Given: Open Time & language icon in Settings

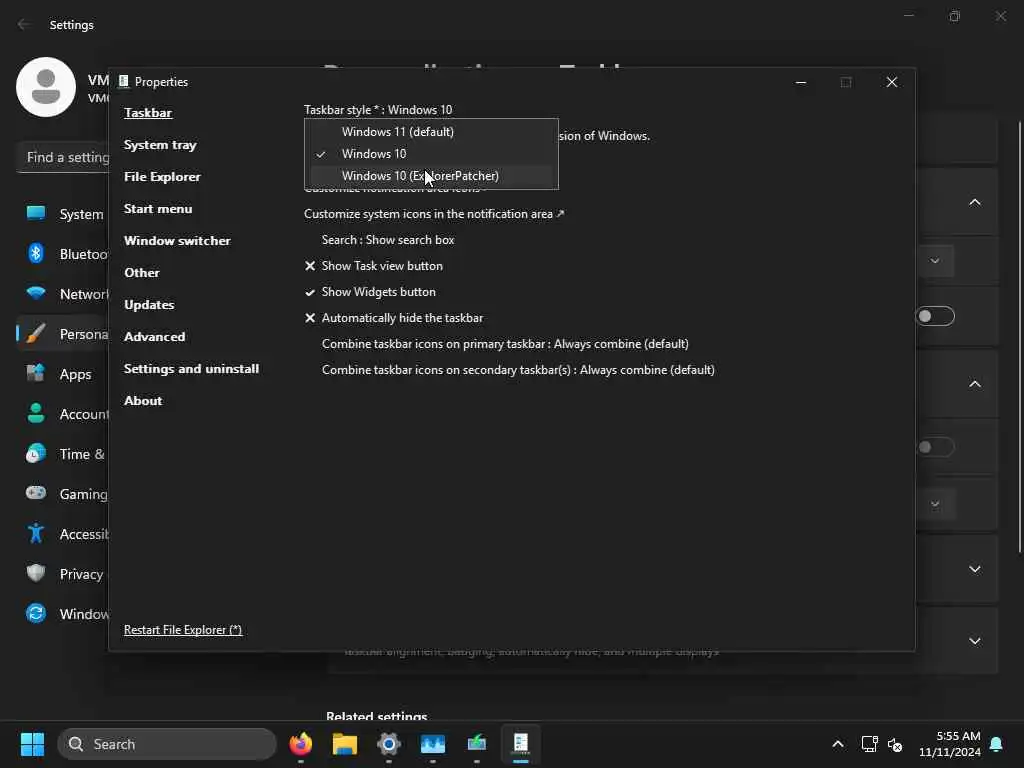Looking at the screenshot, I should click(x=36, y=453).
